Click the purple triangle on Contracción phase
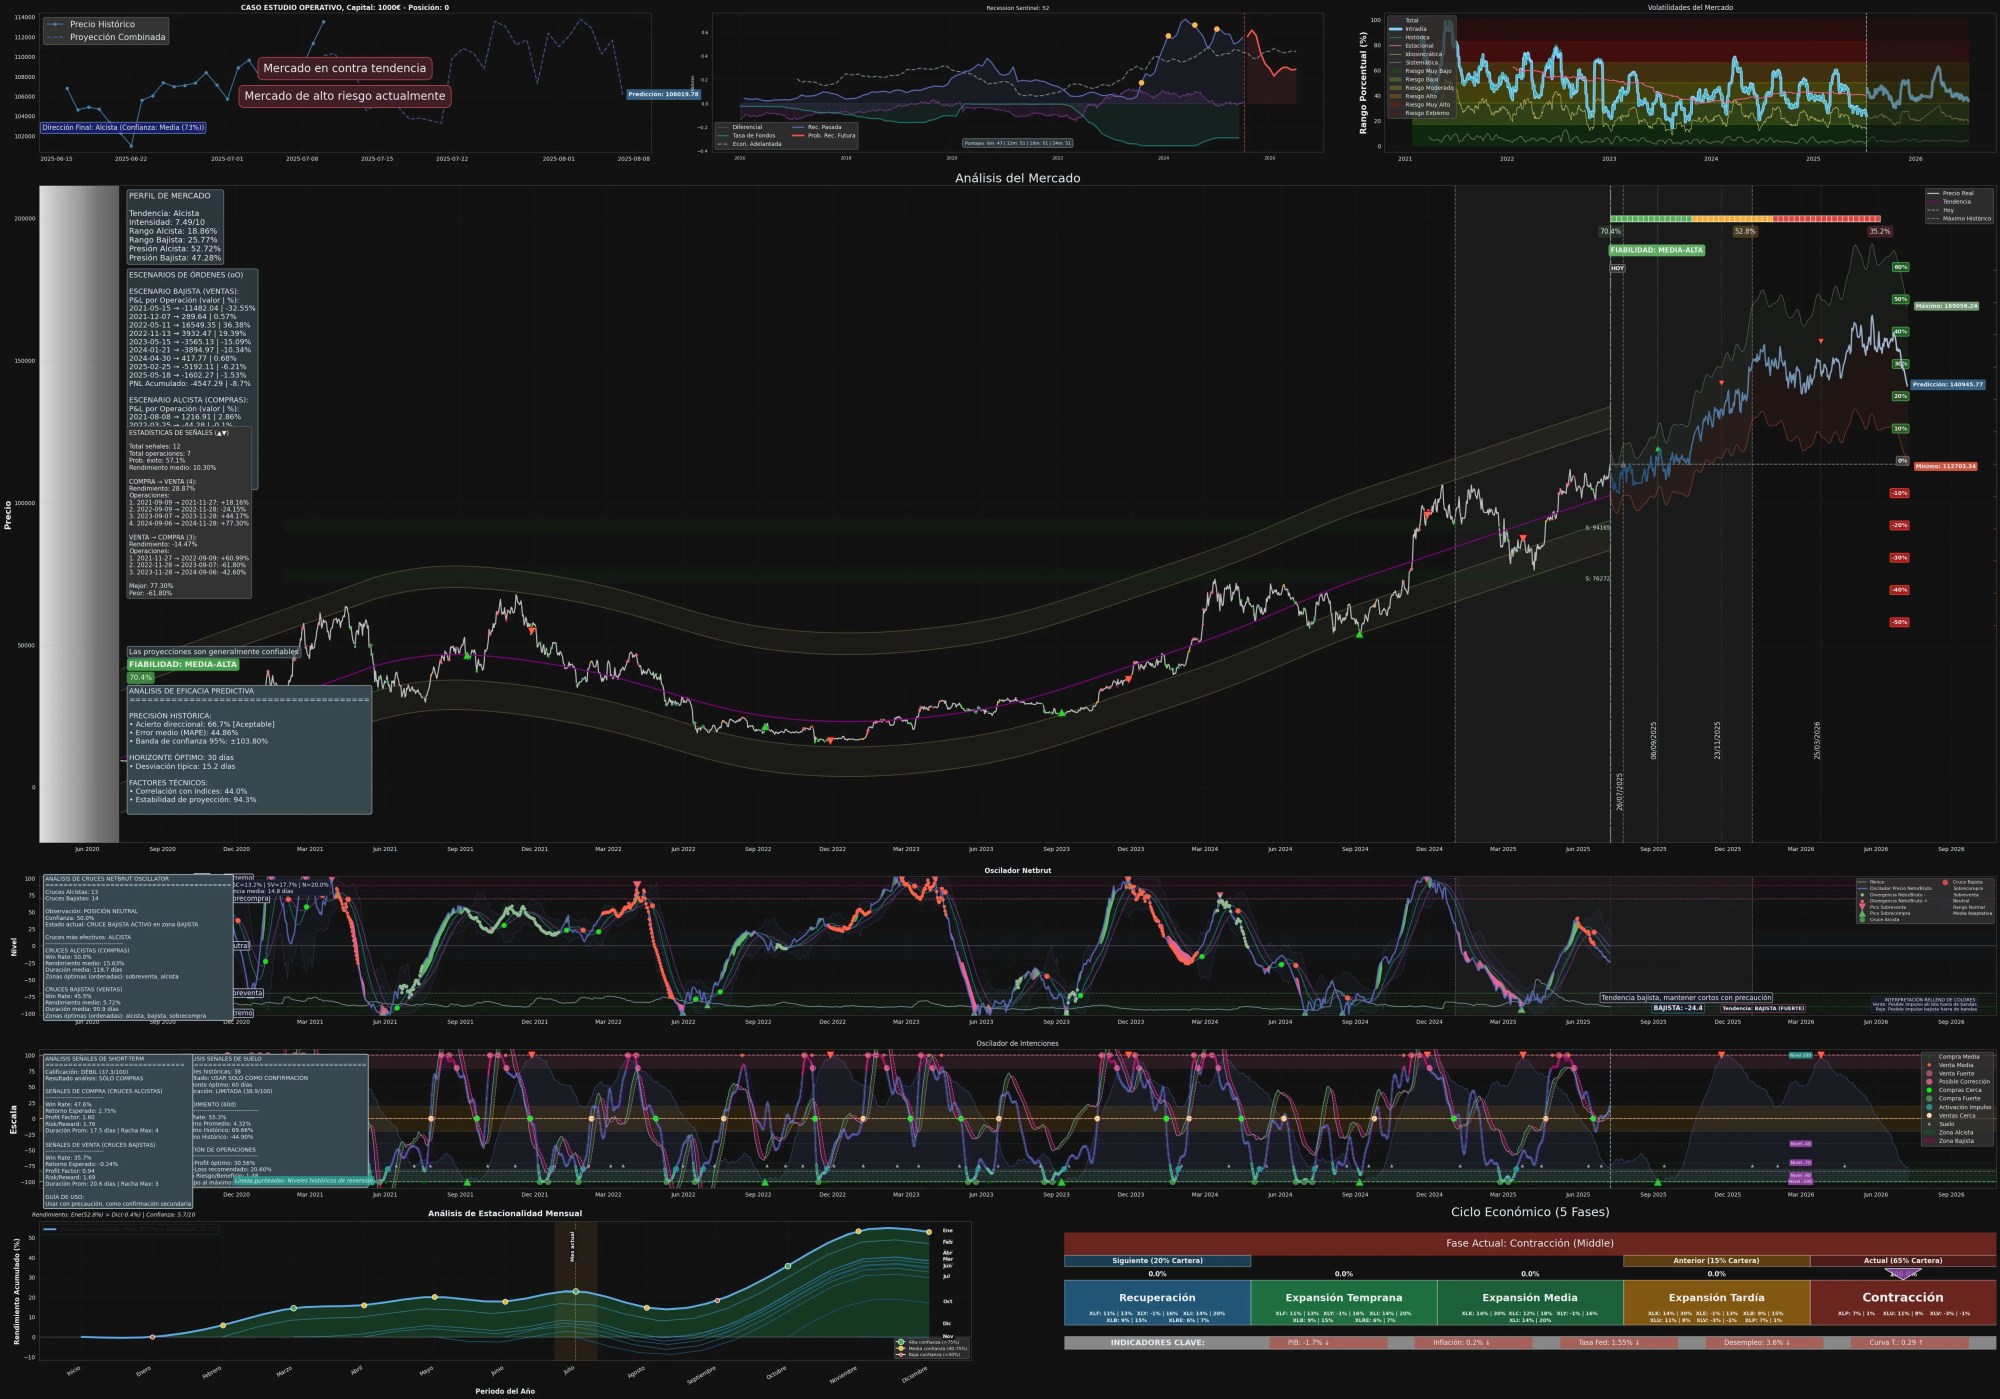 point(1902,1274)
